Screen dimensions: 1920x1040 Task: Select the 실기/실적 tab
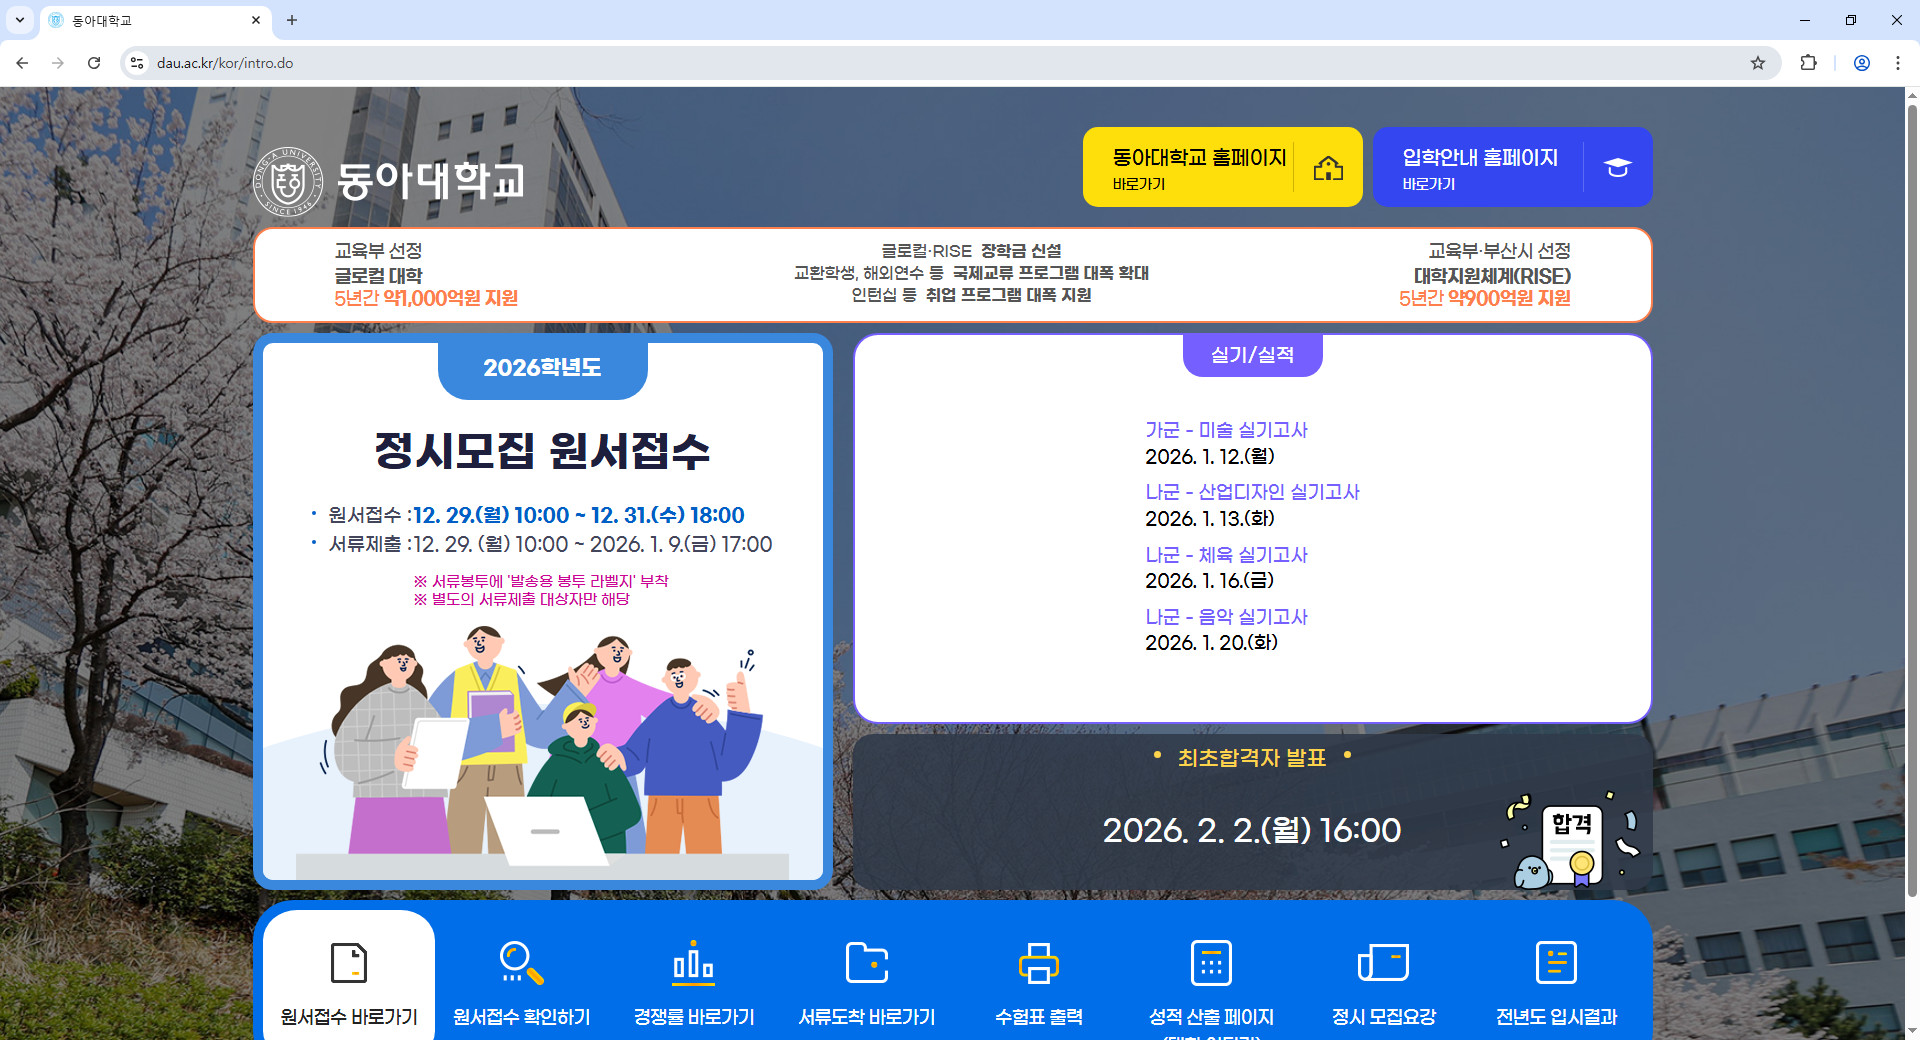(x=1252, y=355)
